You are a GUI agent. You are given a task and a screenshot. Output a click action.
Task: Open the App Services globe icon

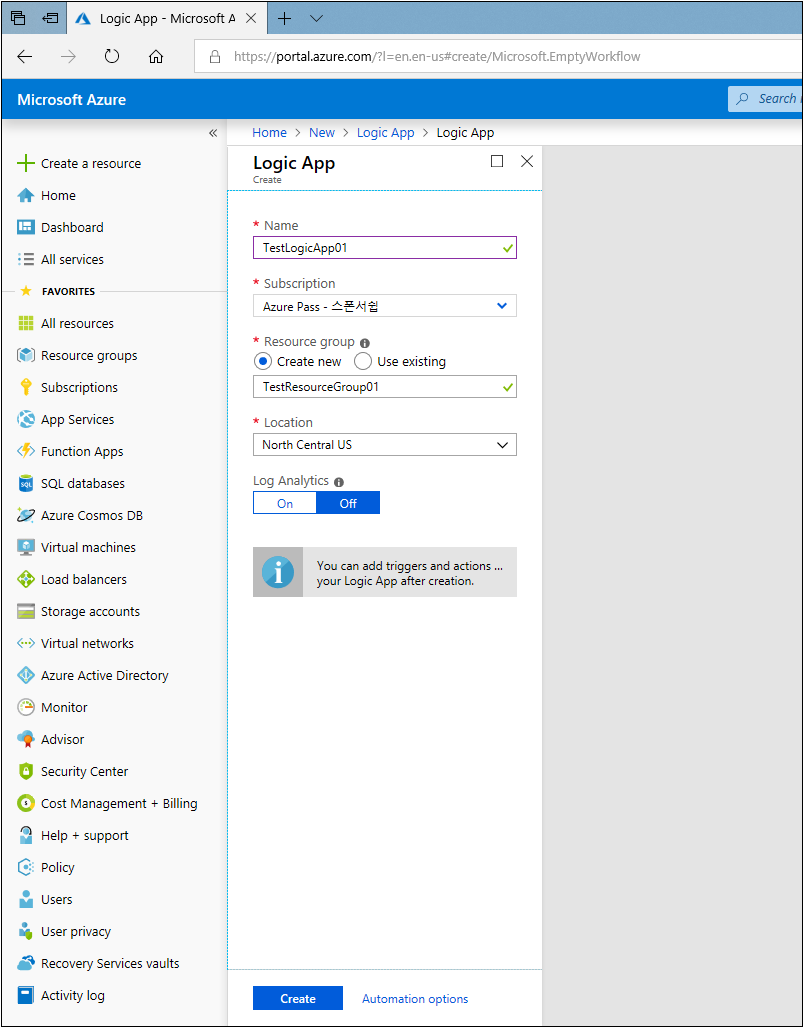point(26,420)
